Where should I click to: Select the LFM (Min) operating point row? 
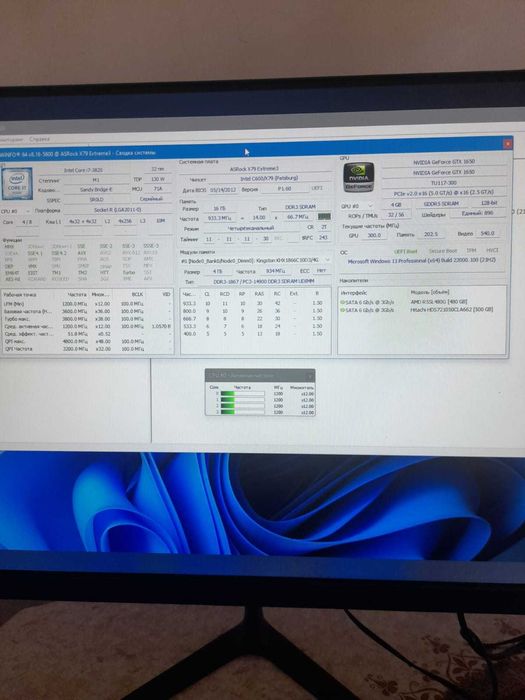[x=88, y=304]
